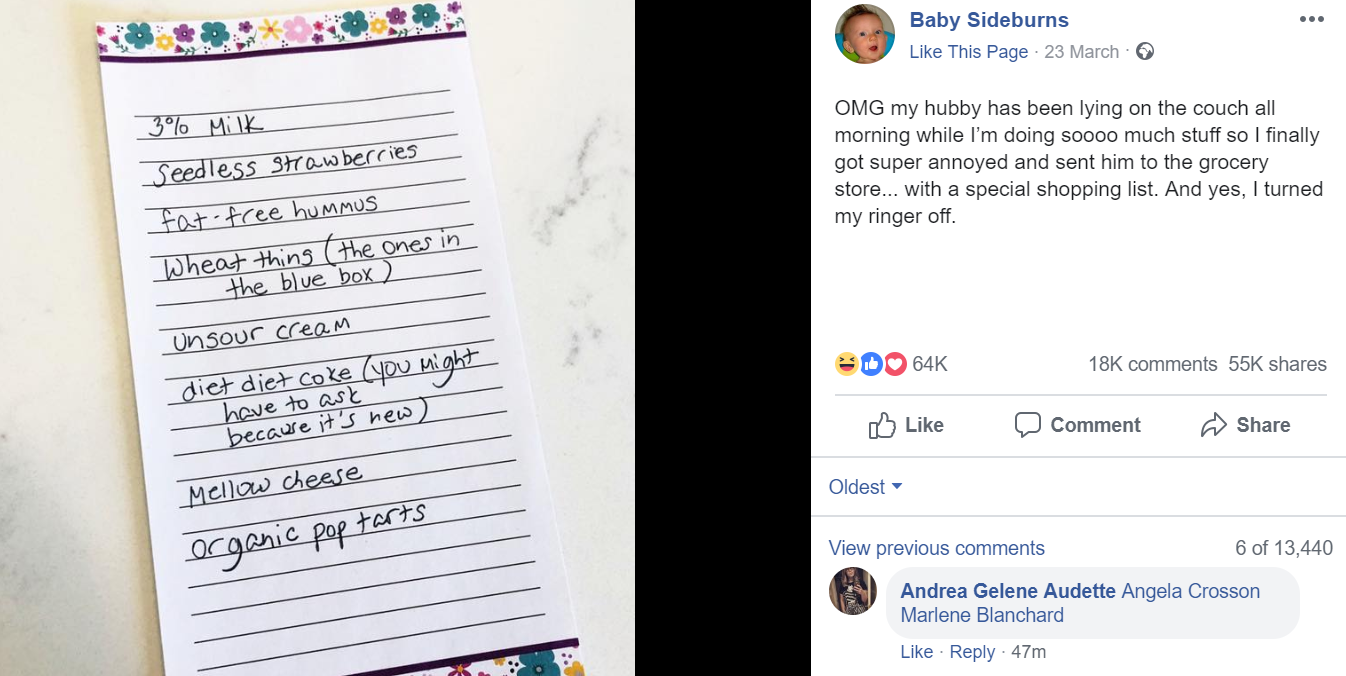This screenshot has height=676, width=1346.
Task: Open the shopping list photo
Action: pos(317,338)
